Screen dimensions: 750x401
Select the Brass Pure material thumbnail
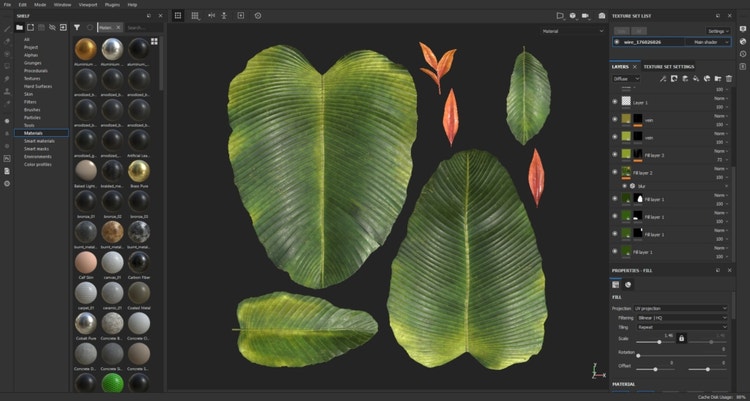pos(139,171)
